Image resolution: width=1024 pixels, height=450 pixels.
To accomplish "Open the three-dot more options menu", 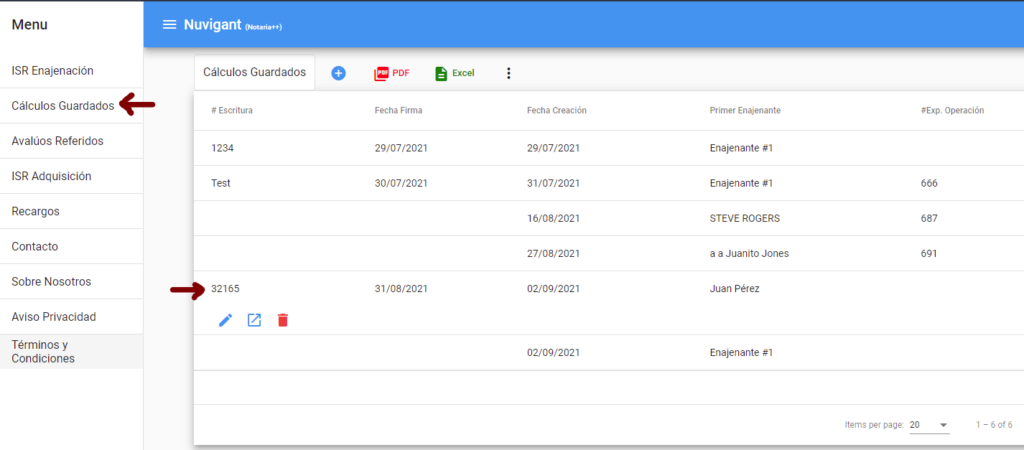I will pos(509,73).
